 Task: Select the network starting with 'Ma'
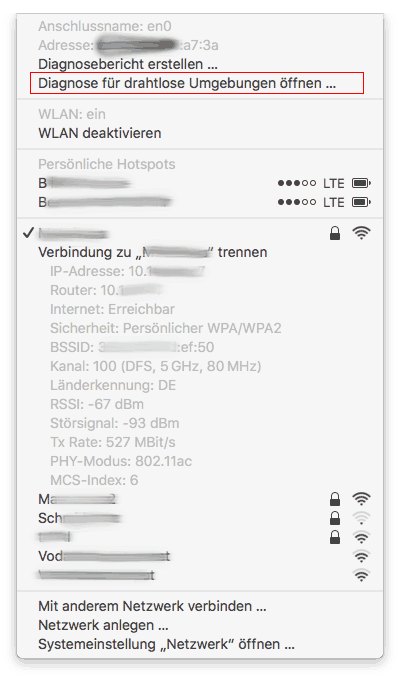coord(200,499)
